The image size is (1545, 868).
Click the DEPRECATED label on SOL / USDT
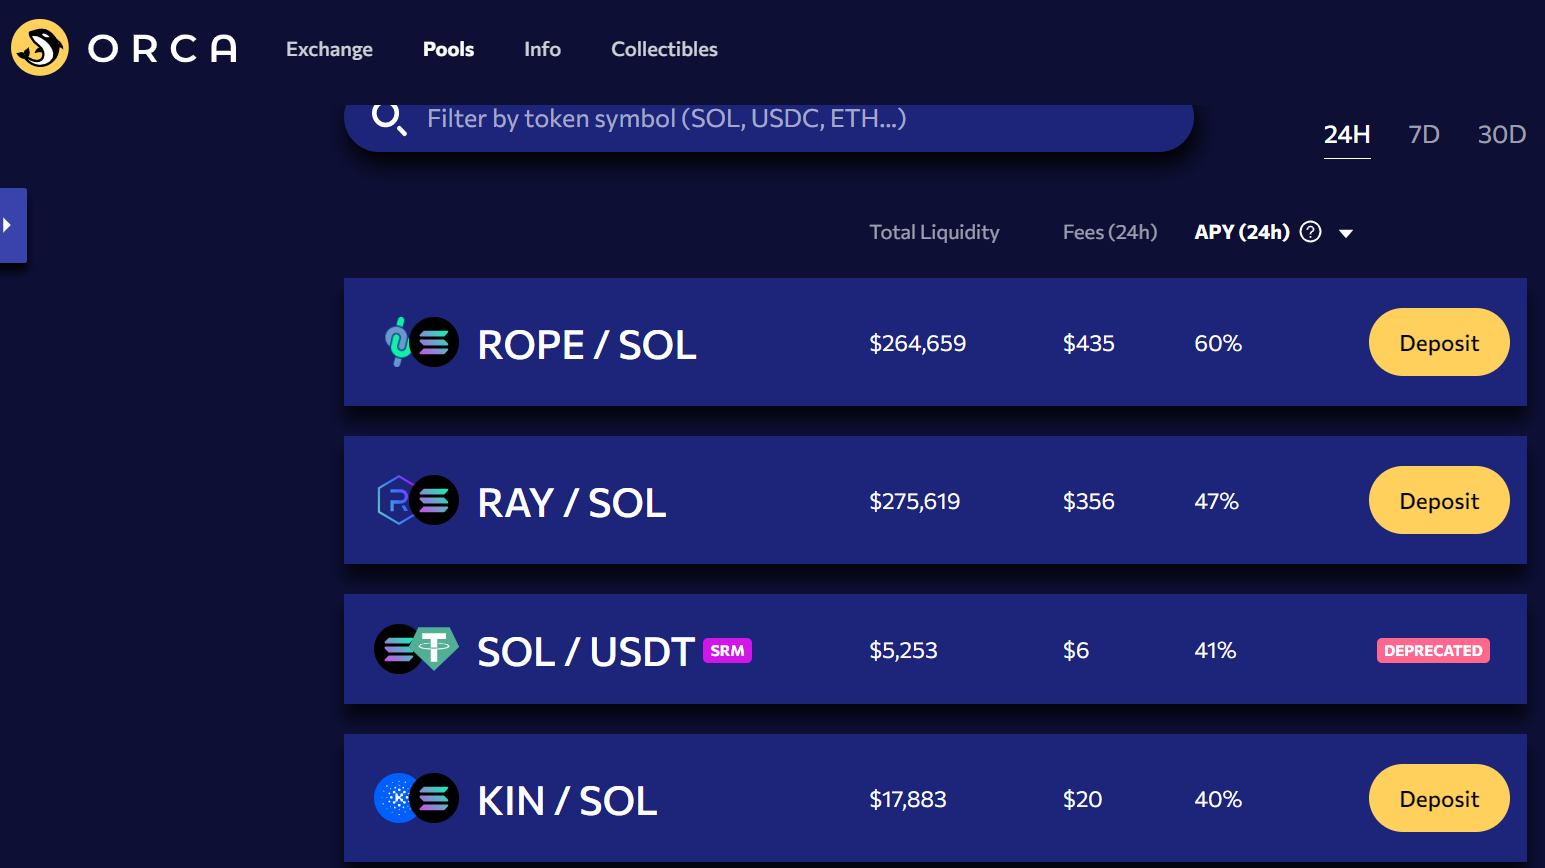tap(1433, 650)
